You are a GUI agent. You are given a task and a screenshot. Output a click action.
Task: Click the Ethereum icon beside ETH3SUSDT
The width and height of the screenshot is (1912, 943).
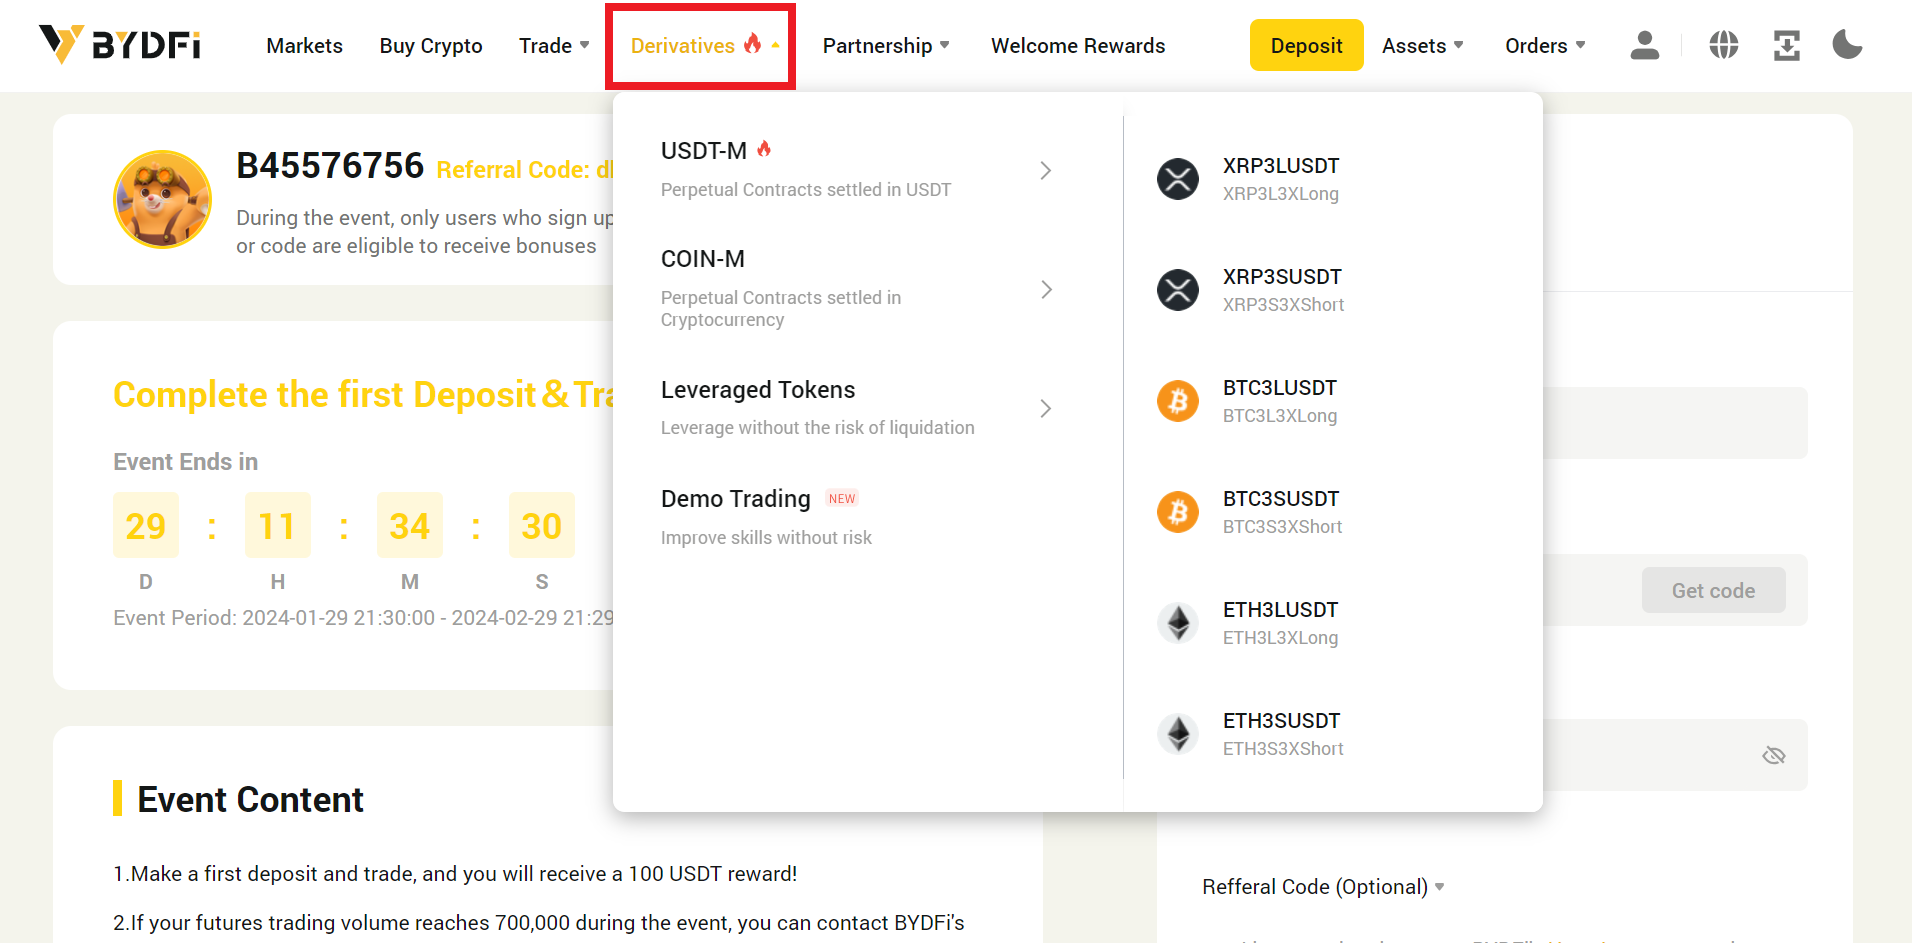(1178, 734)
